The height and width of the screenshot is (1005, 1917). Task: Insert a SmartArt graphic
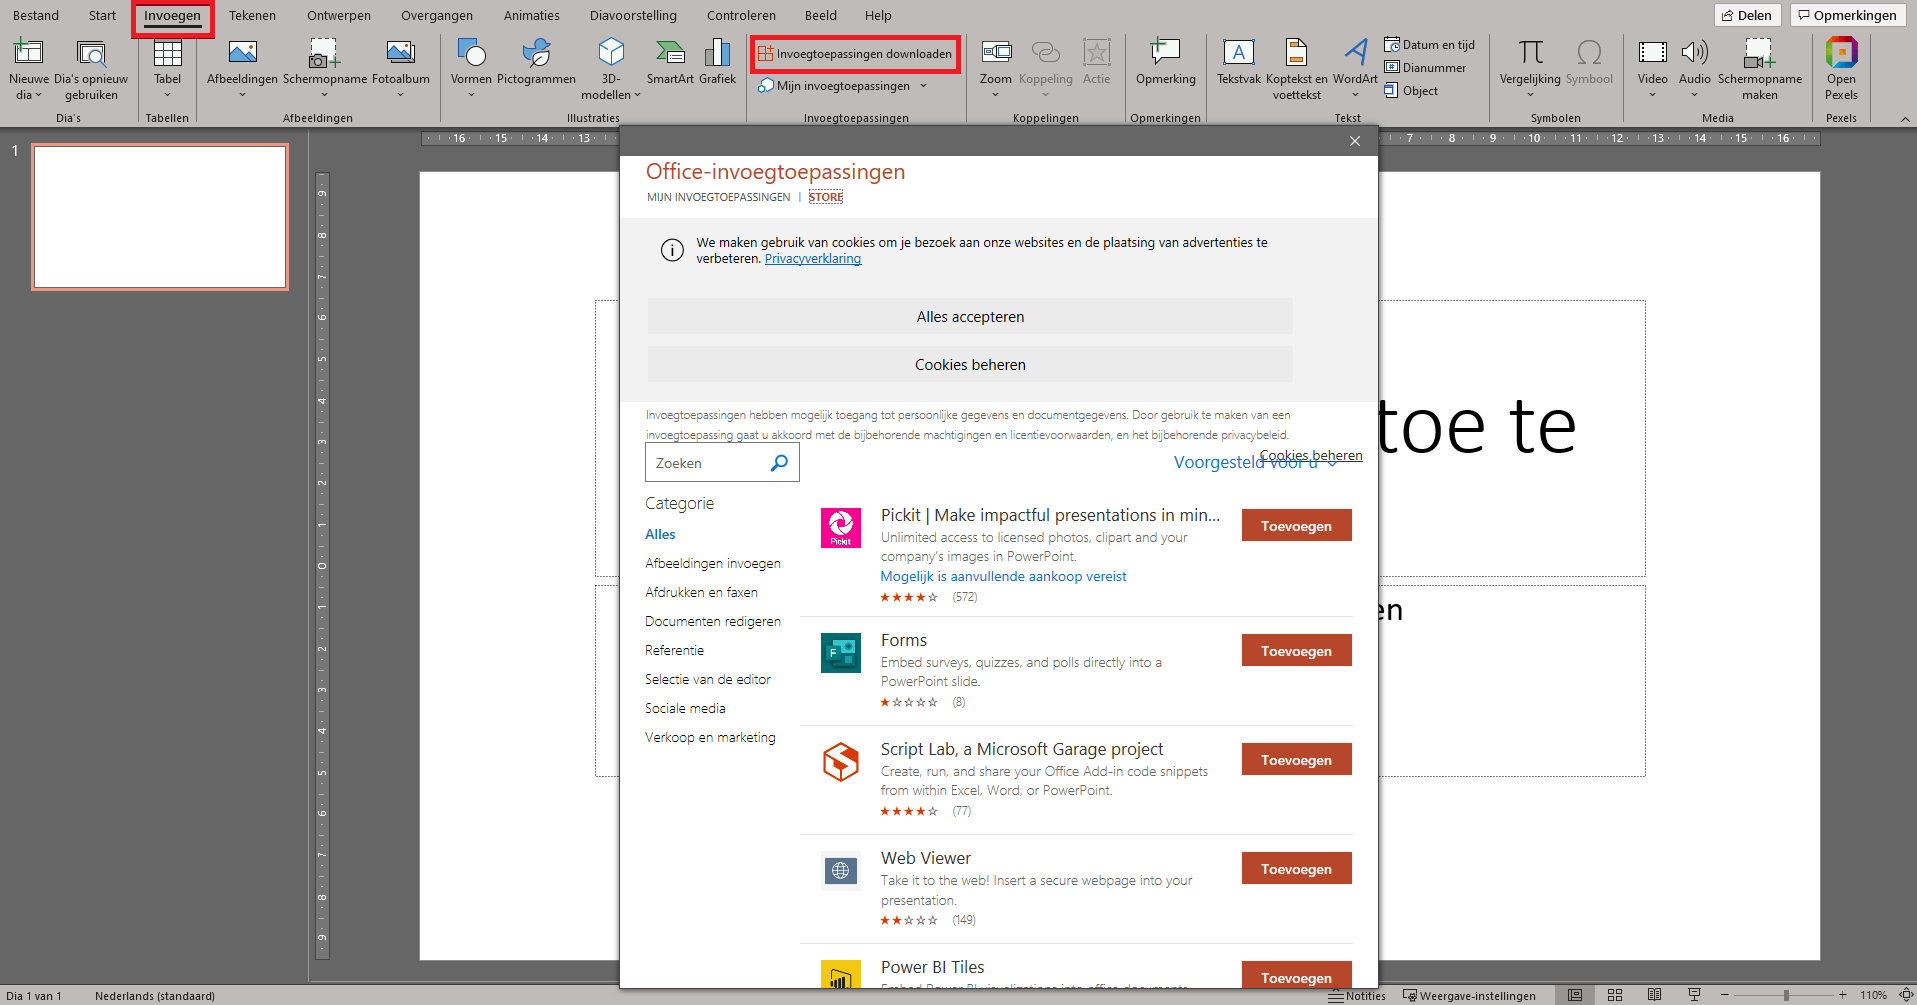[670, 62]
